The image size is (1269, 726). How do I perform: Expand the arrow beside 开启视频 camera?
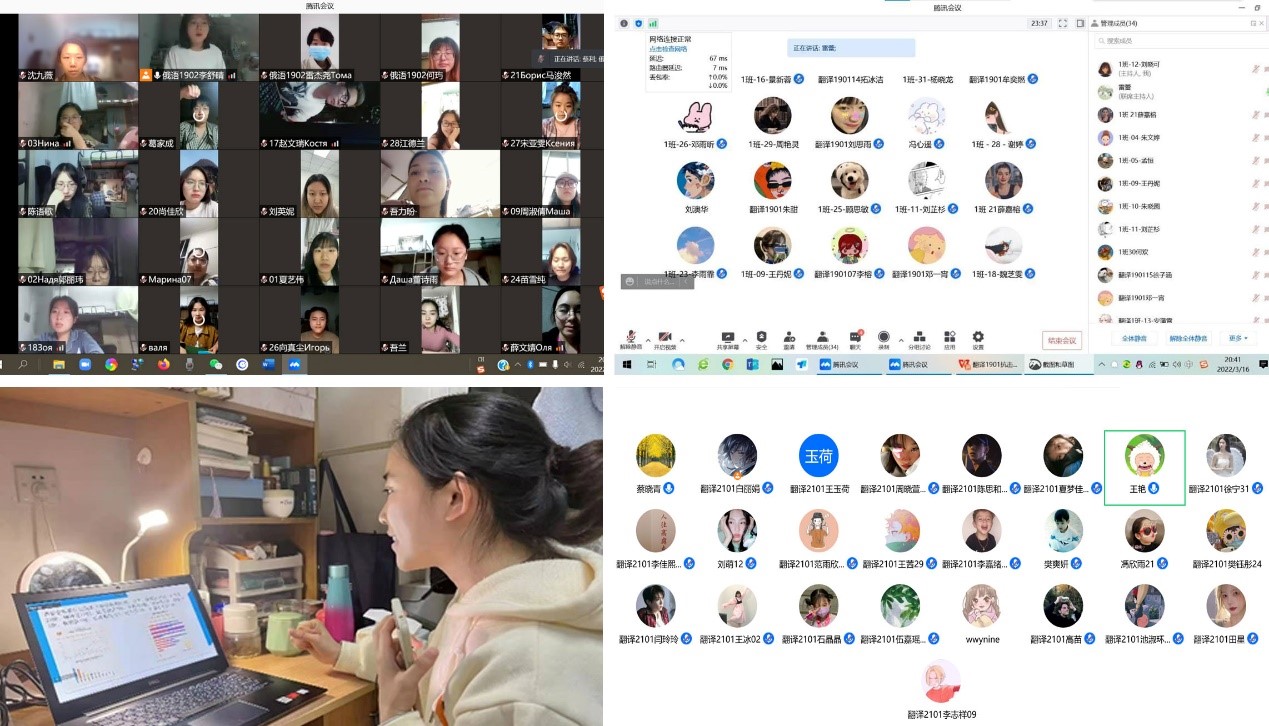[x=683, y=340]
